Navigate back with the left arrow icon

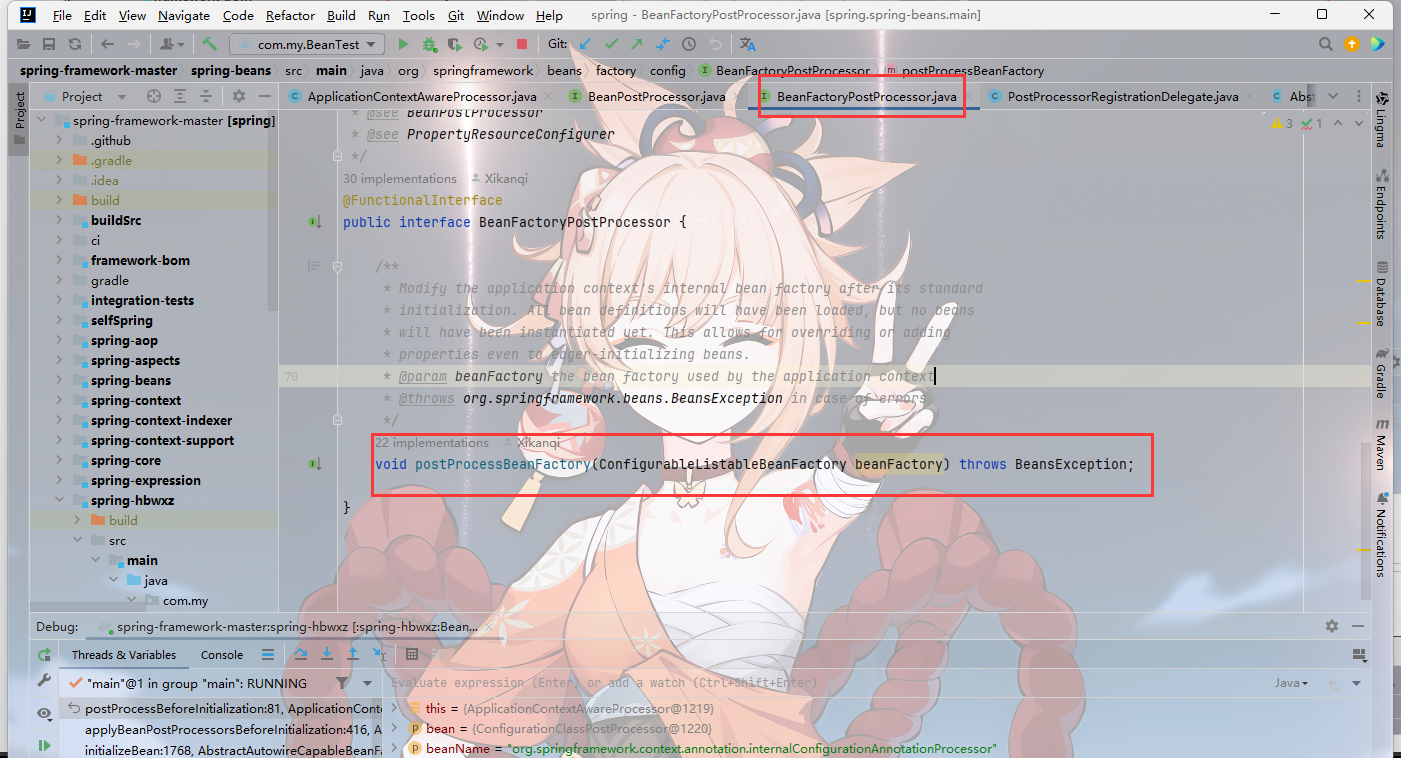click(107, 45)
